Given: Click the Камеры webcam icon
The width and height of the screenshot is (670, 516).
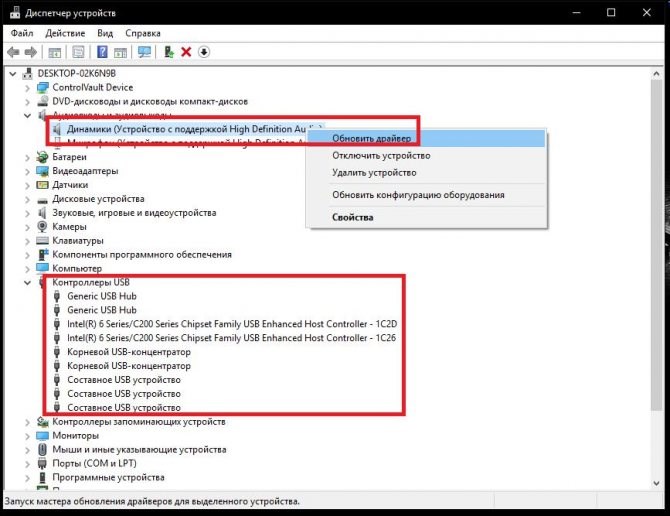Looking at the screenshot, I should pyautogui.click(x=42, y=227).
